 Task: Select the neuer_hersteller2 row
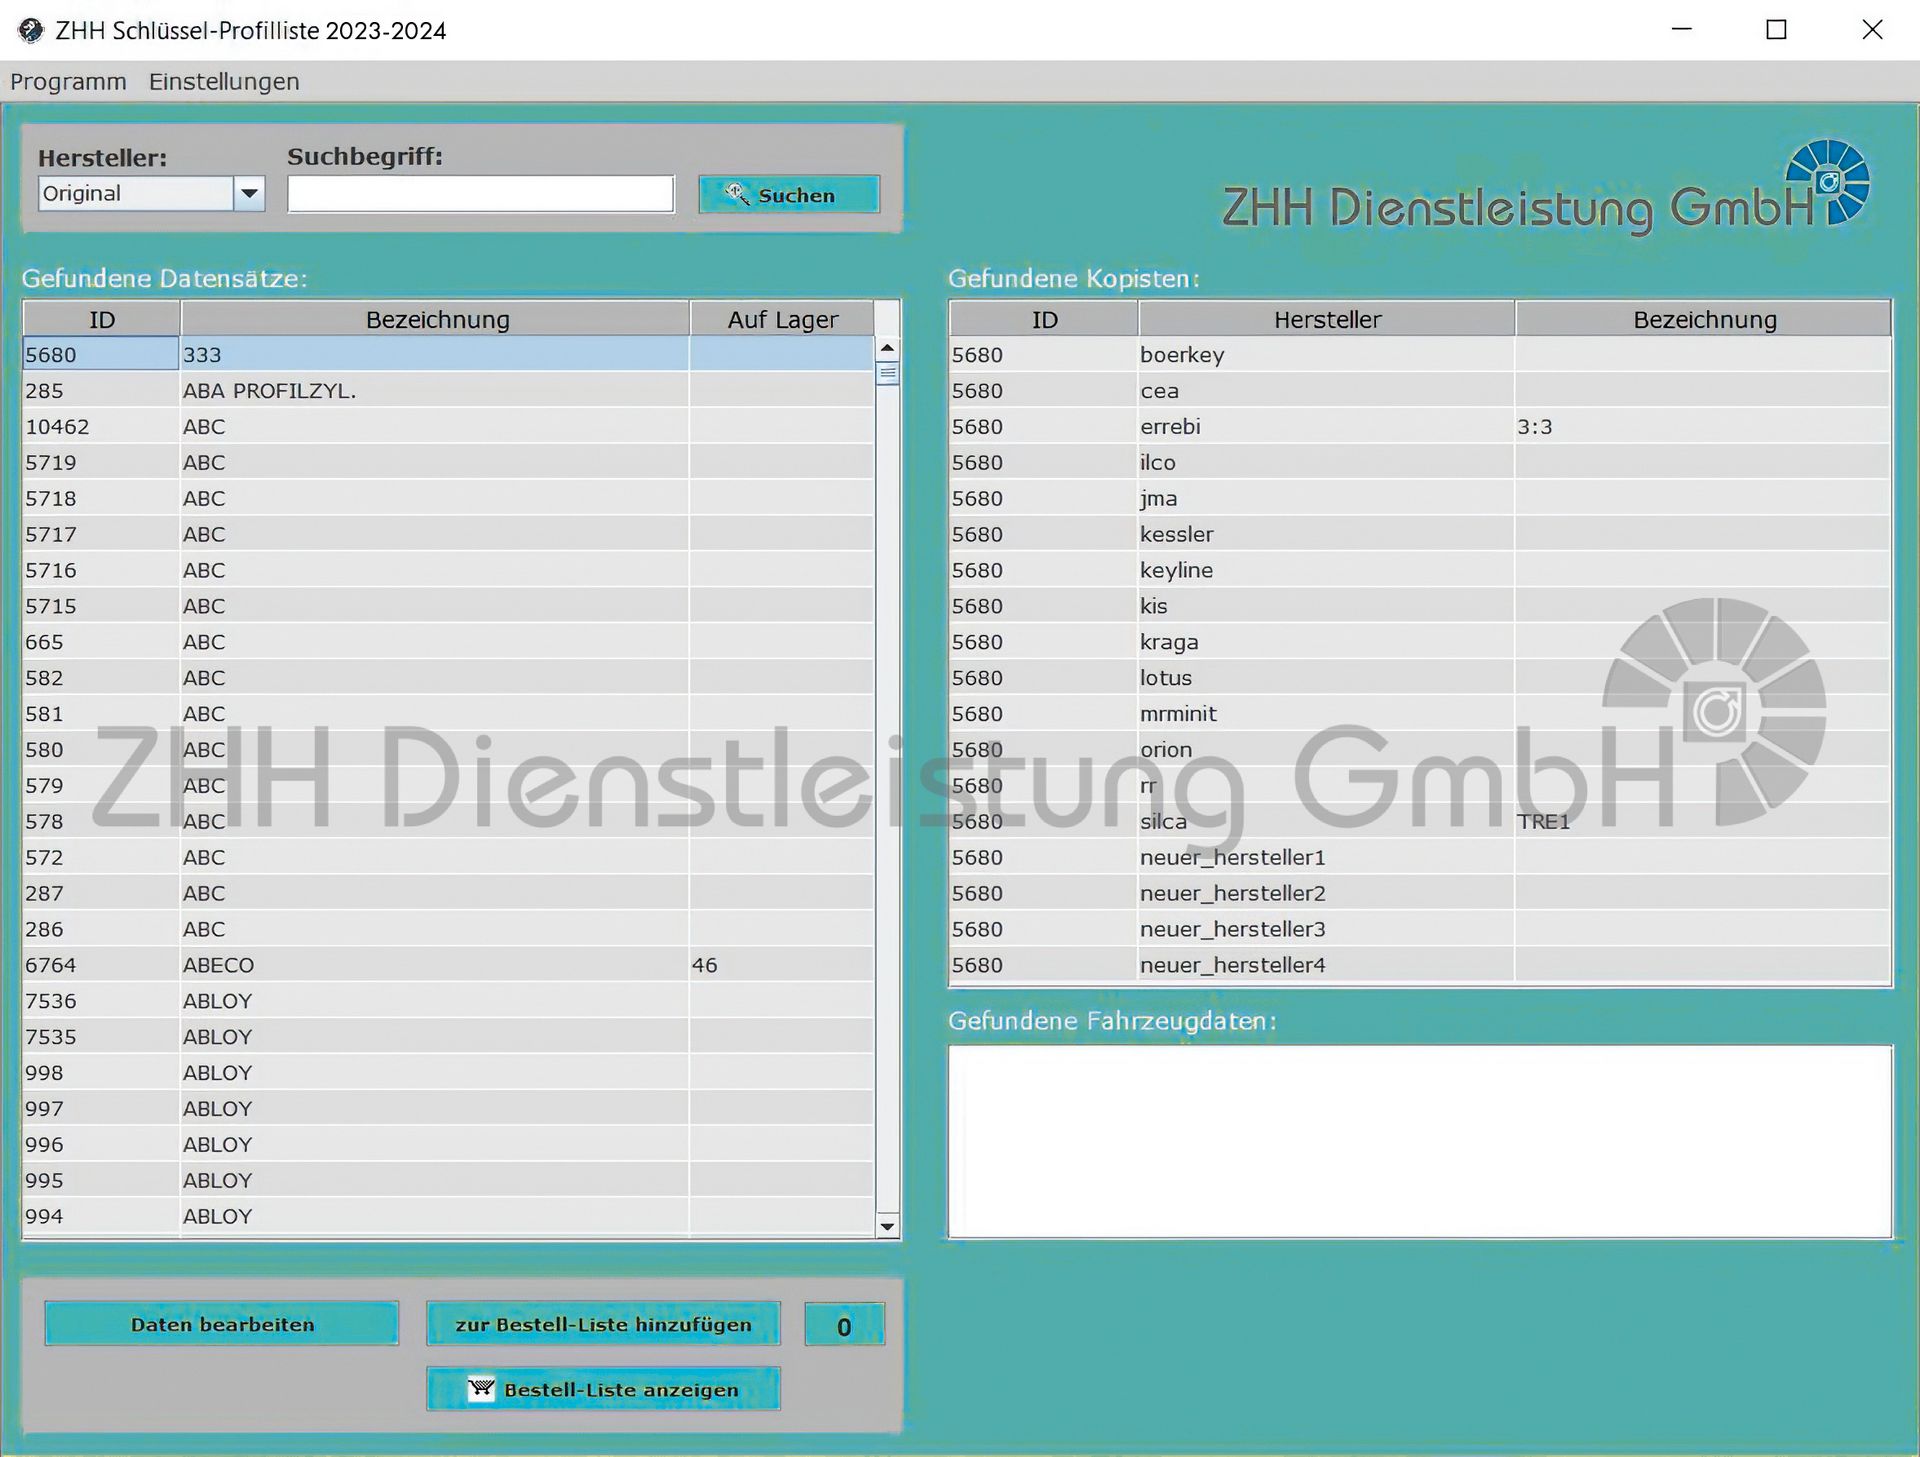(x=1420, y=894)
